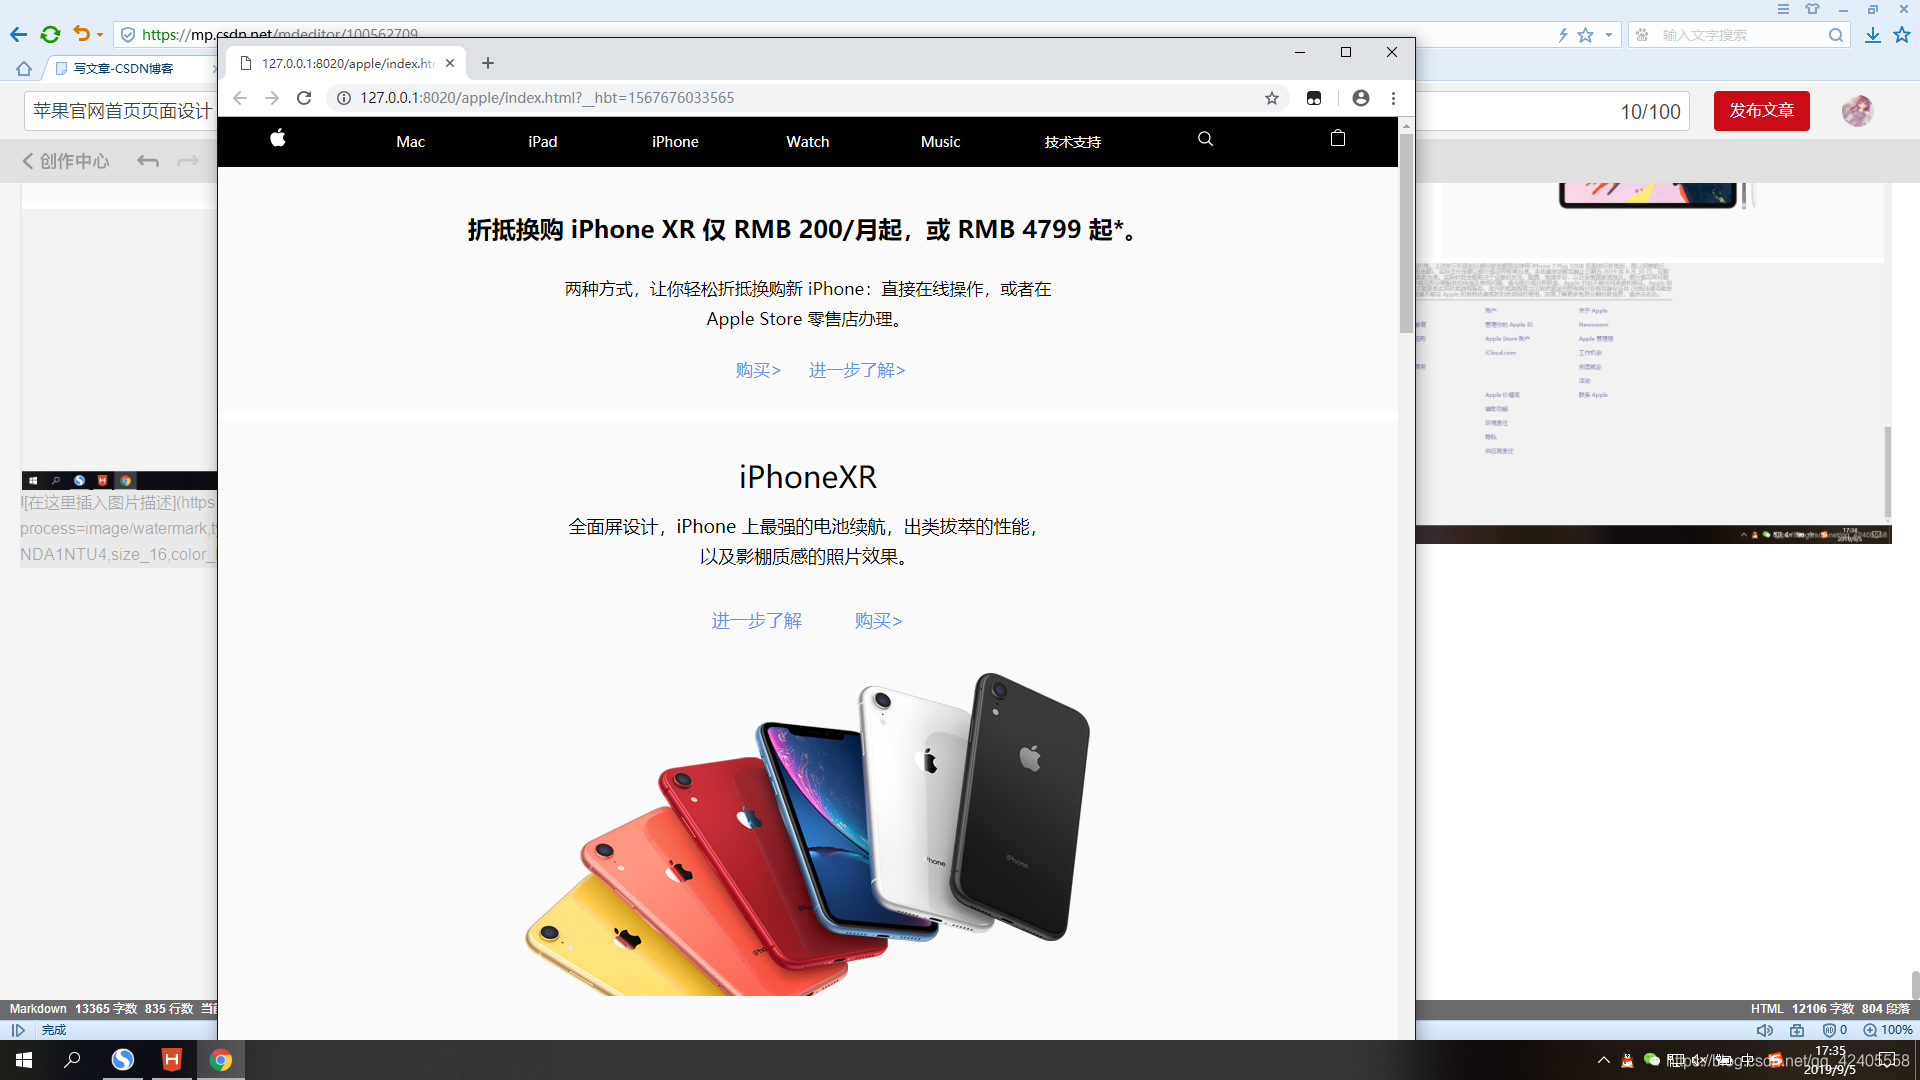Viewport: 1920px width, 1080px height.
Task: Click the 进一步了解> link for trade-in offer
Action: (858, 371)
